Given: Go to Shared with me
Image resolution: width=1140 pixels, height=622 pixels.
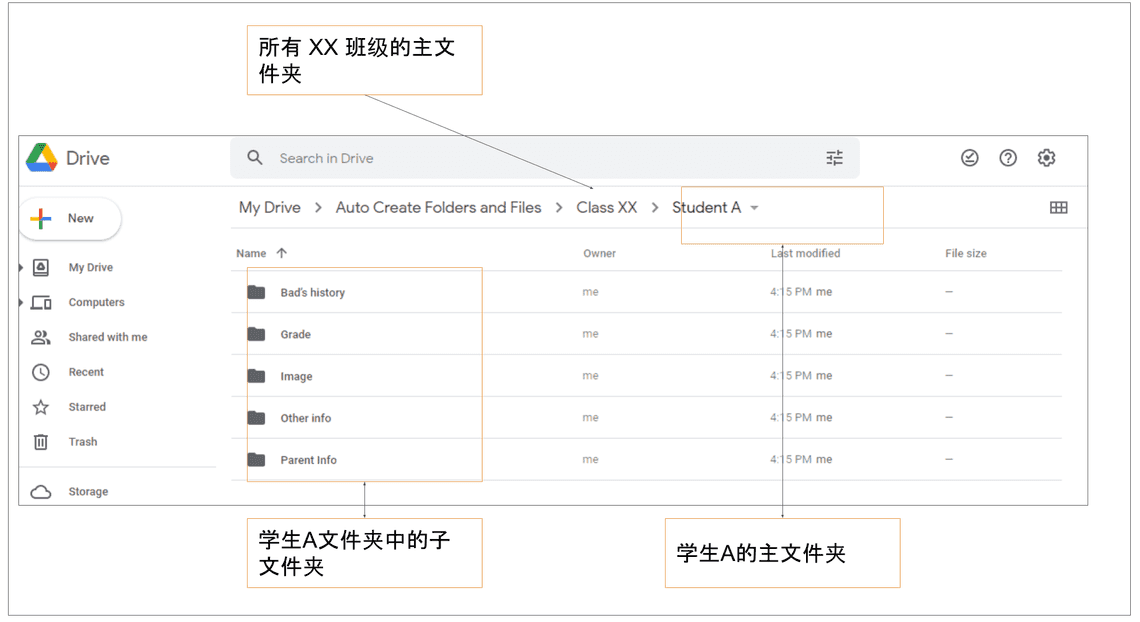Looking at the screenshot, I should (107, 337).
